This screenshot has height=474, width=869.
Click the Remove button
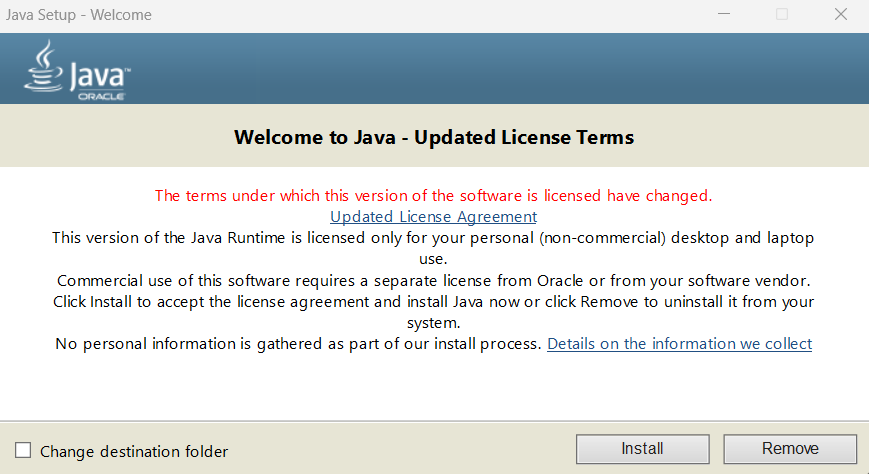(x=790, y=448)
